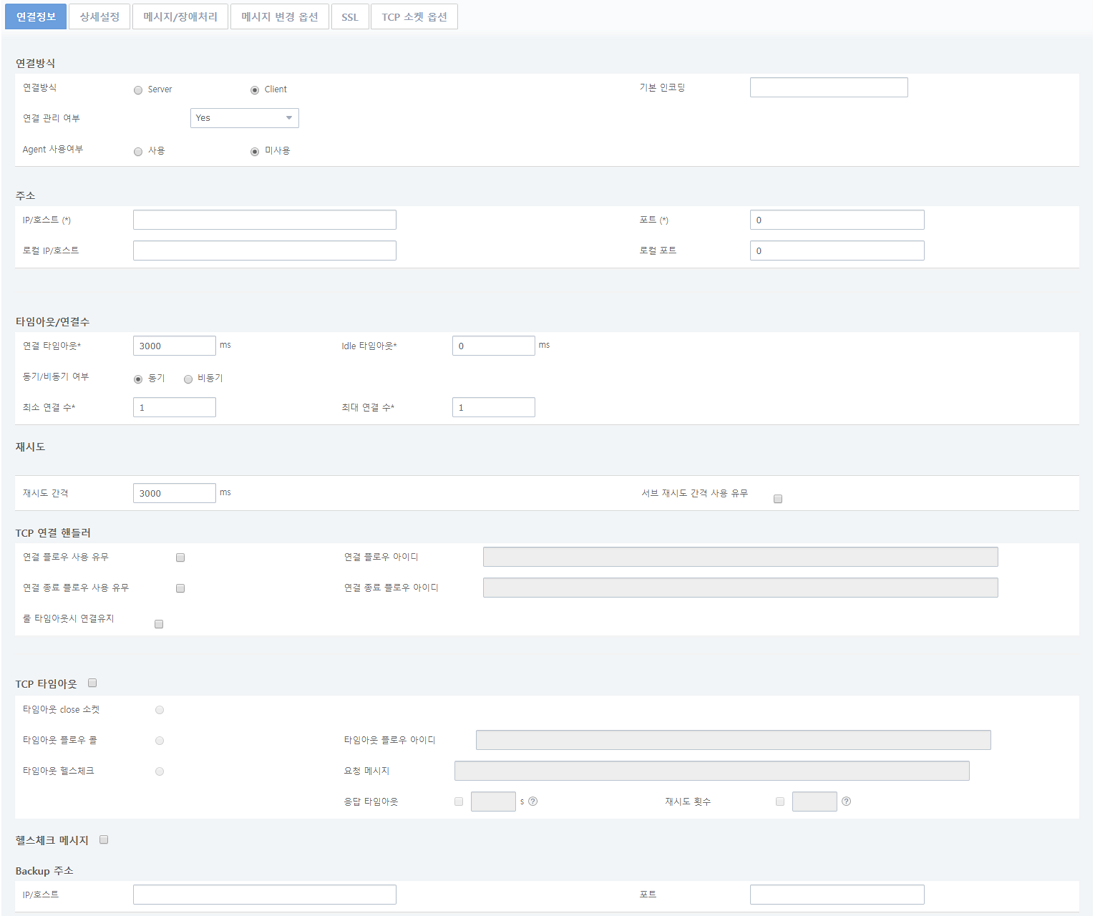Image resolution: width=1100 pixels, height=916 pixels.
Task: Click the IP/호스트 (*) input field
Action: [x=264, y=220]
